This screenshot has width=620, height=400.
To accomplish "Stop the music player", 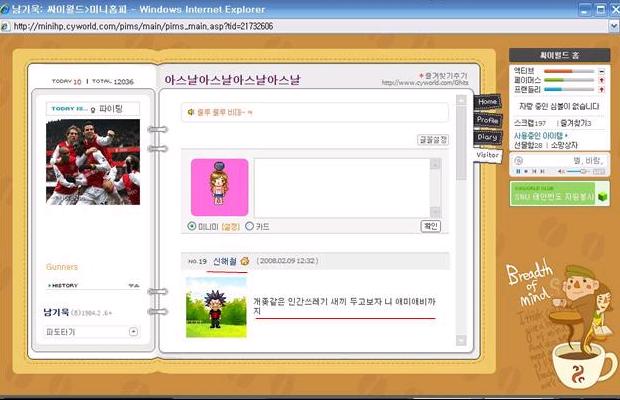I will (526, 171).
